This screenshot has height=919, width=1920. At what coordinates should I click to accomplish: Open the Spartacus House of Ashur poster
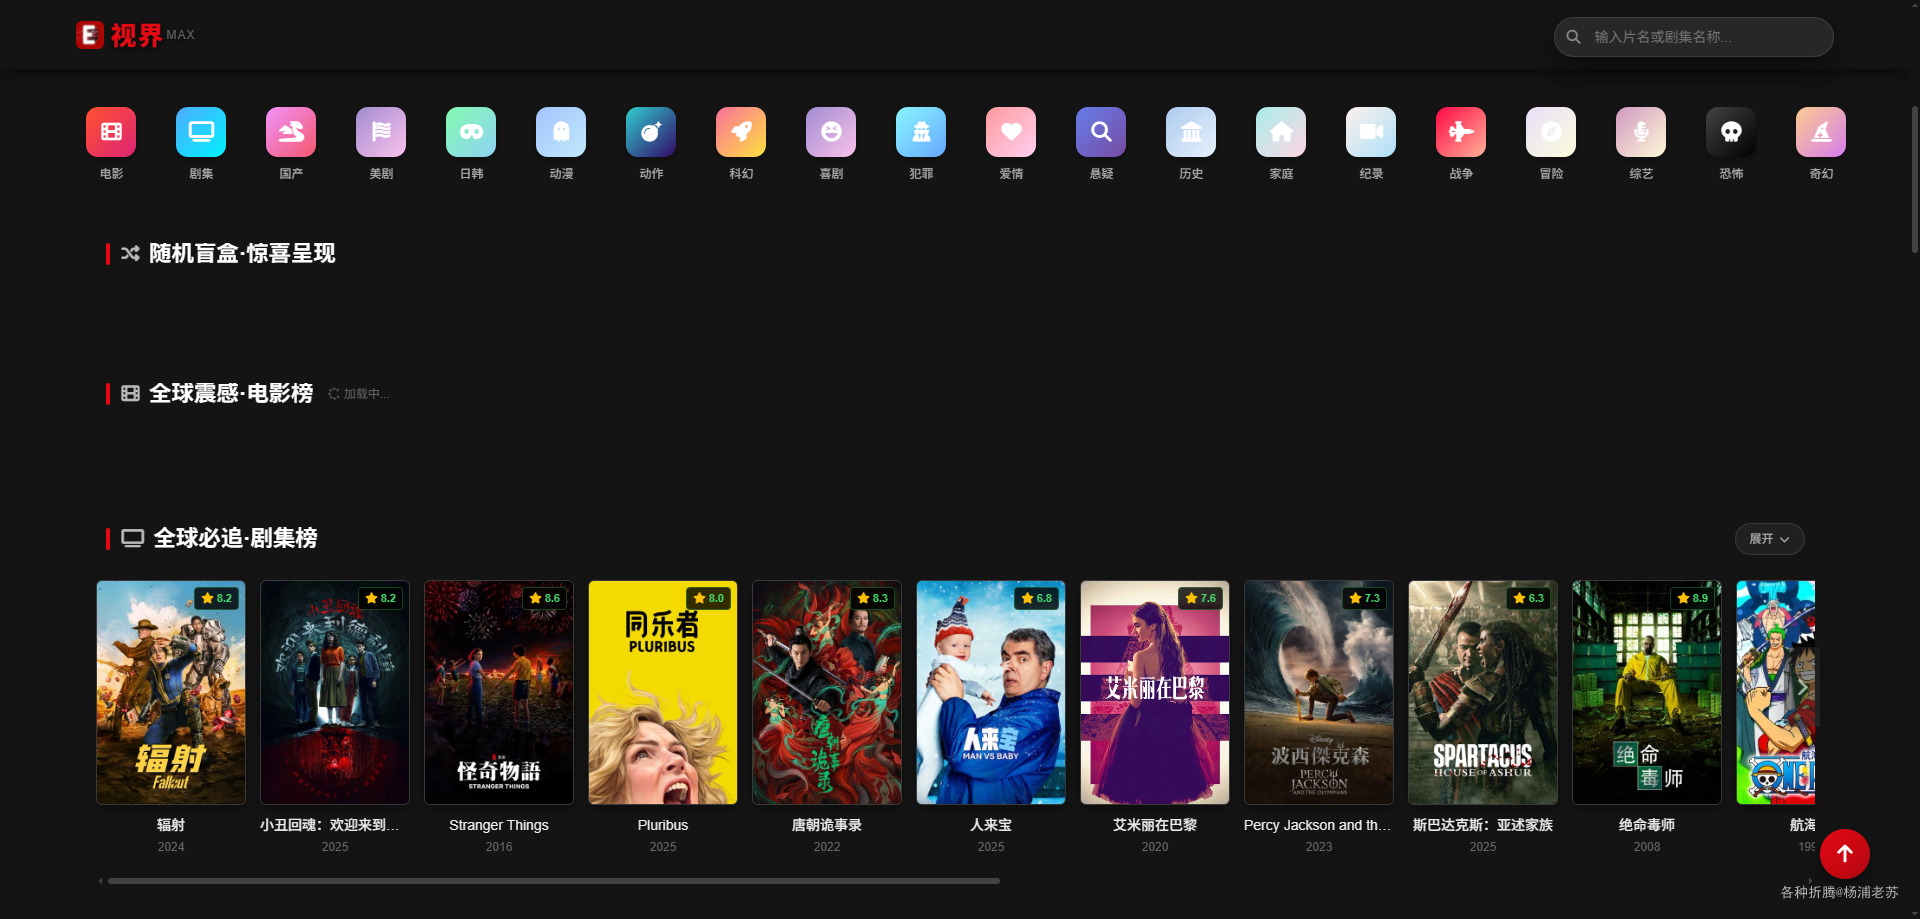tap(1483, 693)
